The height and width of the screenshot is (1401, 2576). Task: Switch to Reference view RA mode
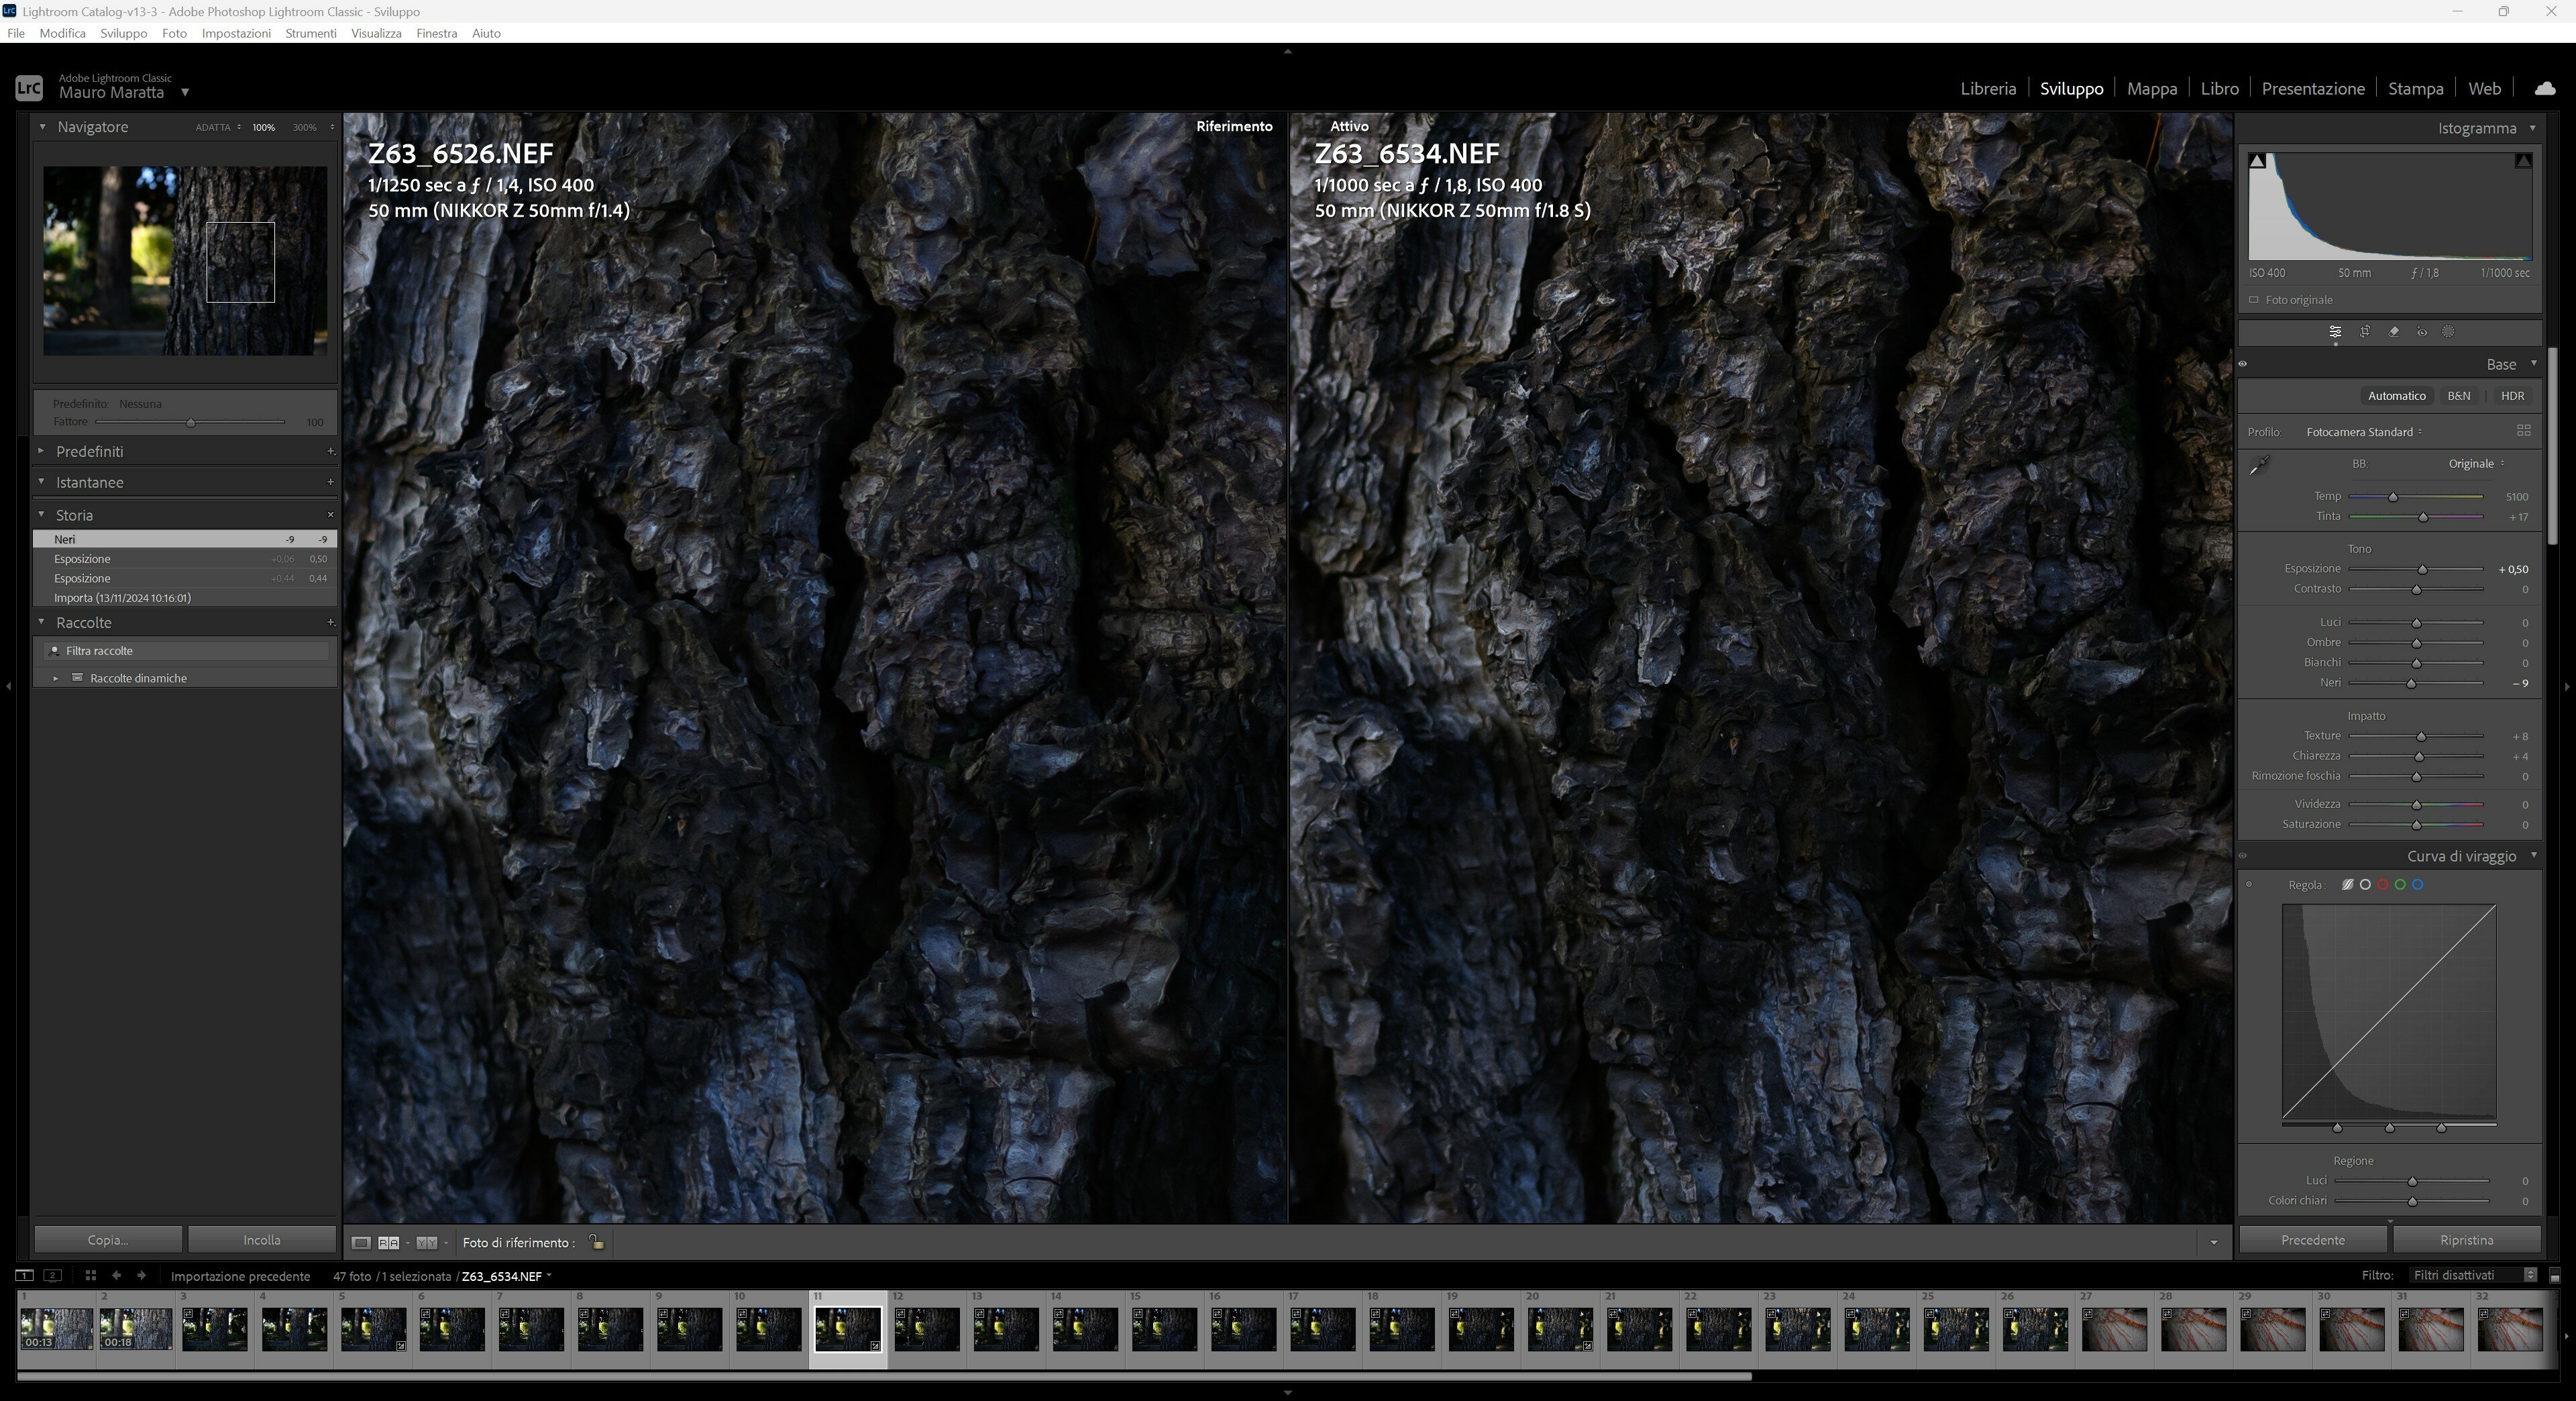388,1243
